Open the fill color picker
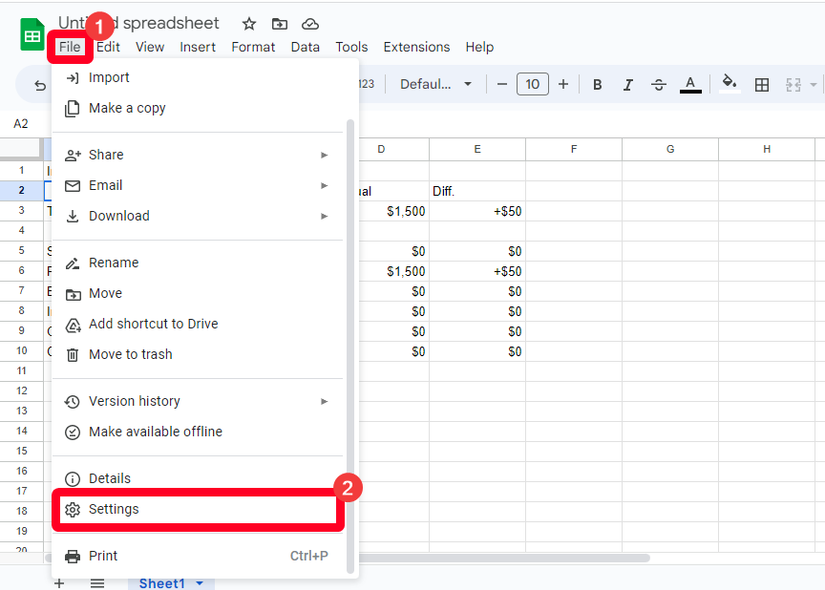825x590 pixels. [729, 83]
